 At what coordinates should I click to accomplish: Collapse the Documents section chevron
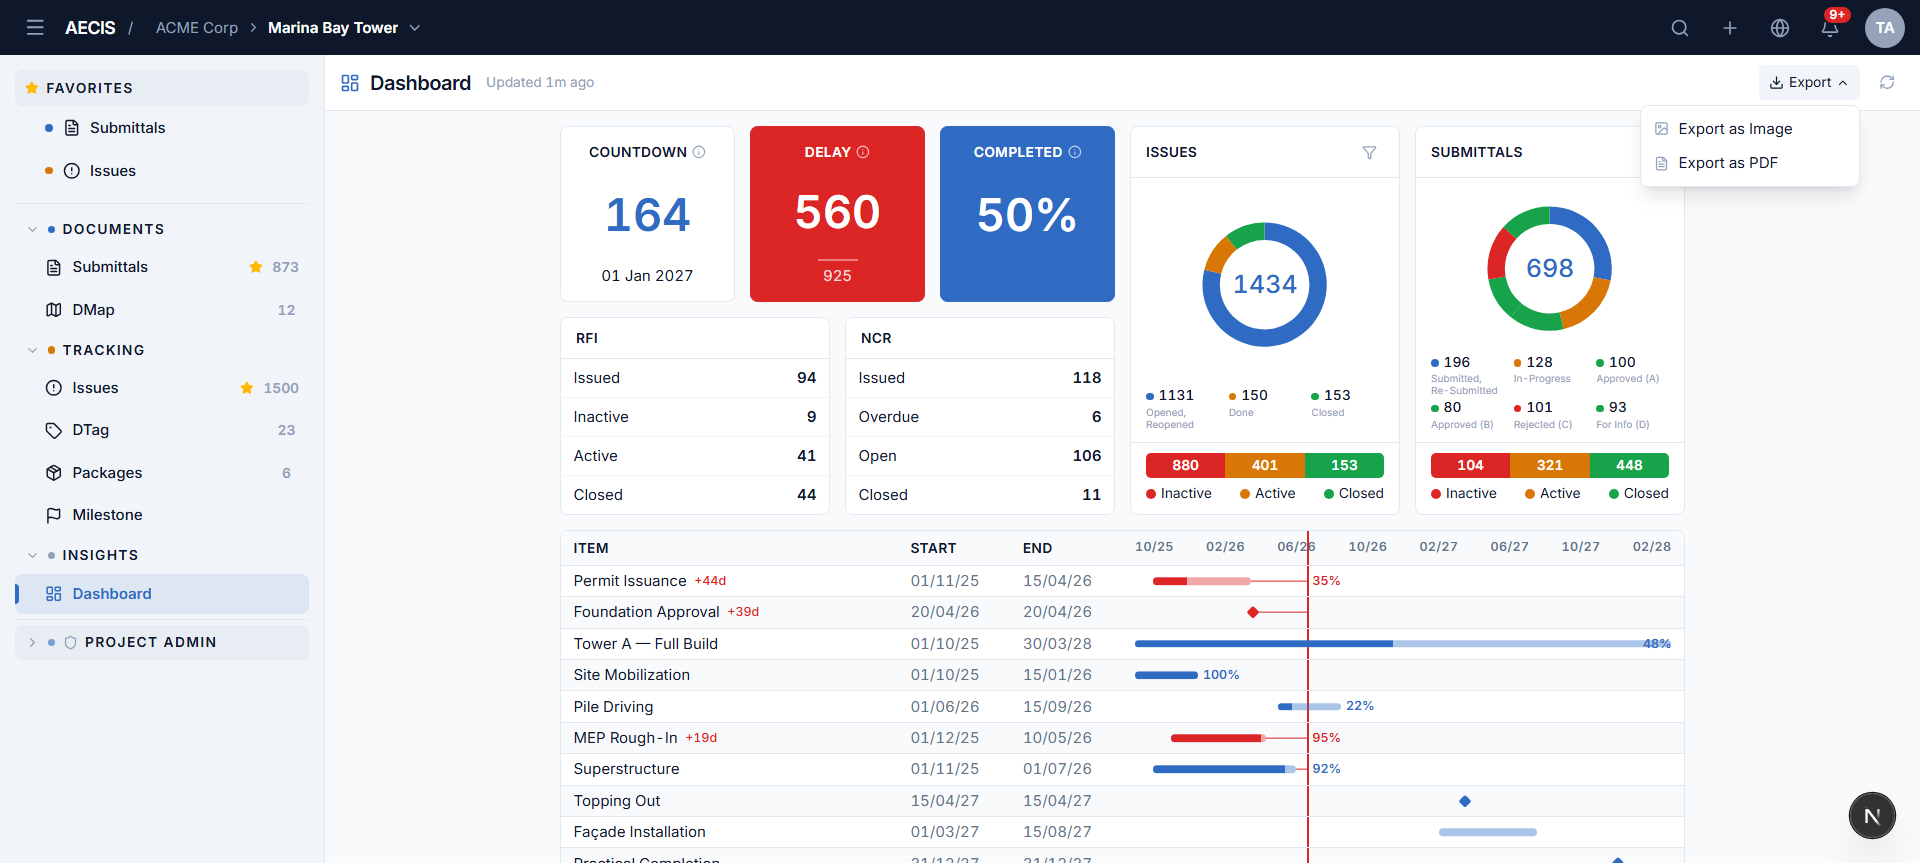[32, 229]
